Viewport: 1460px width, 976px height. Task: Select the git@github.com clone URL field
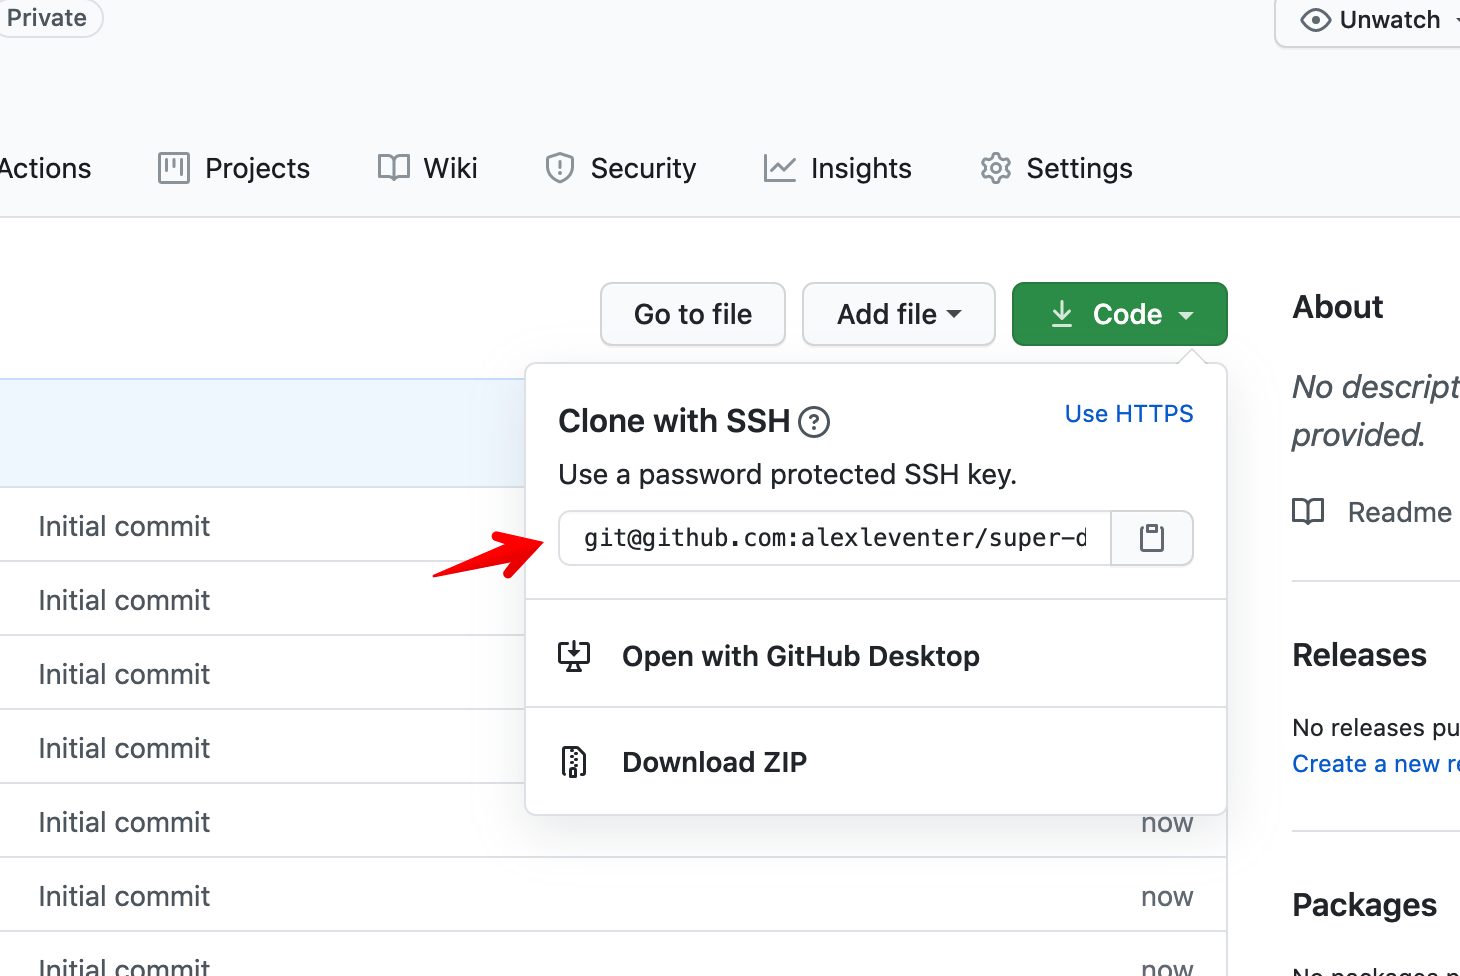pyautogui.click(x=835, y=538)
